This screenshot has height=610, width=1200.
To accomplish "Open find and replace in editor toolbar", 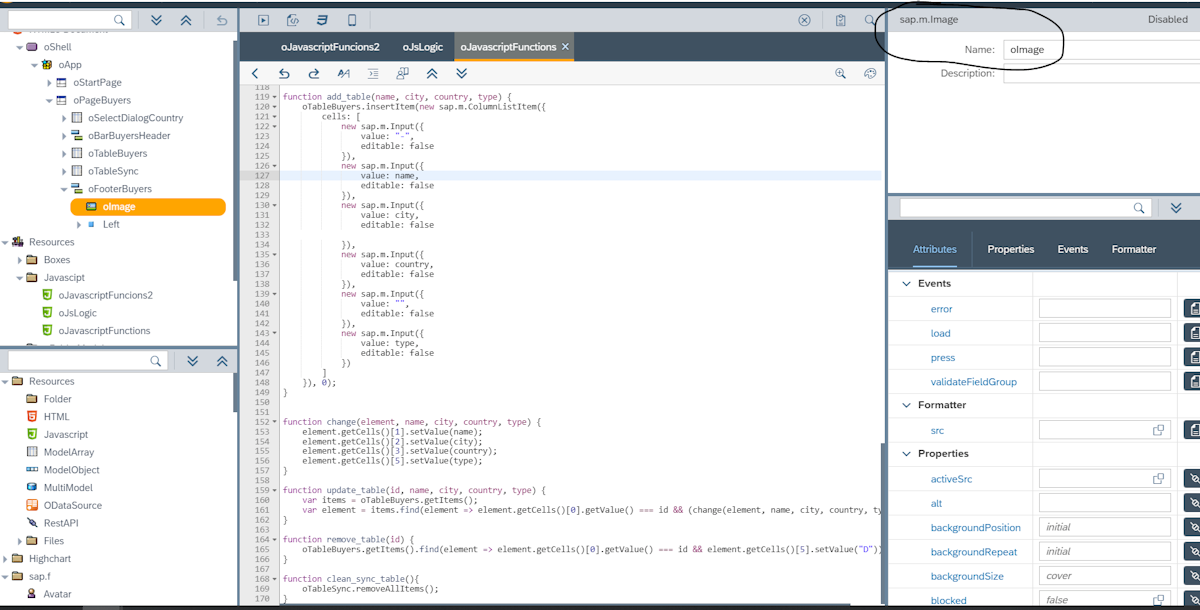I will click(343, 73).
